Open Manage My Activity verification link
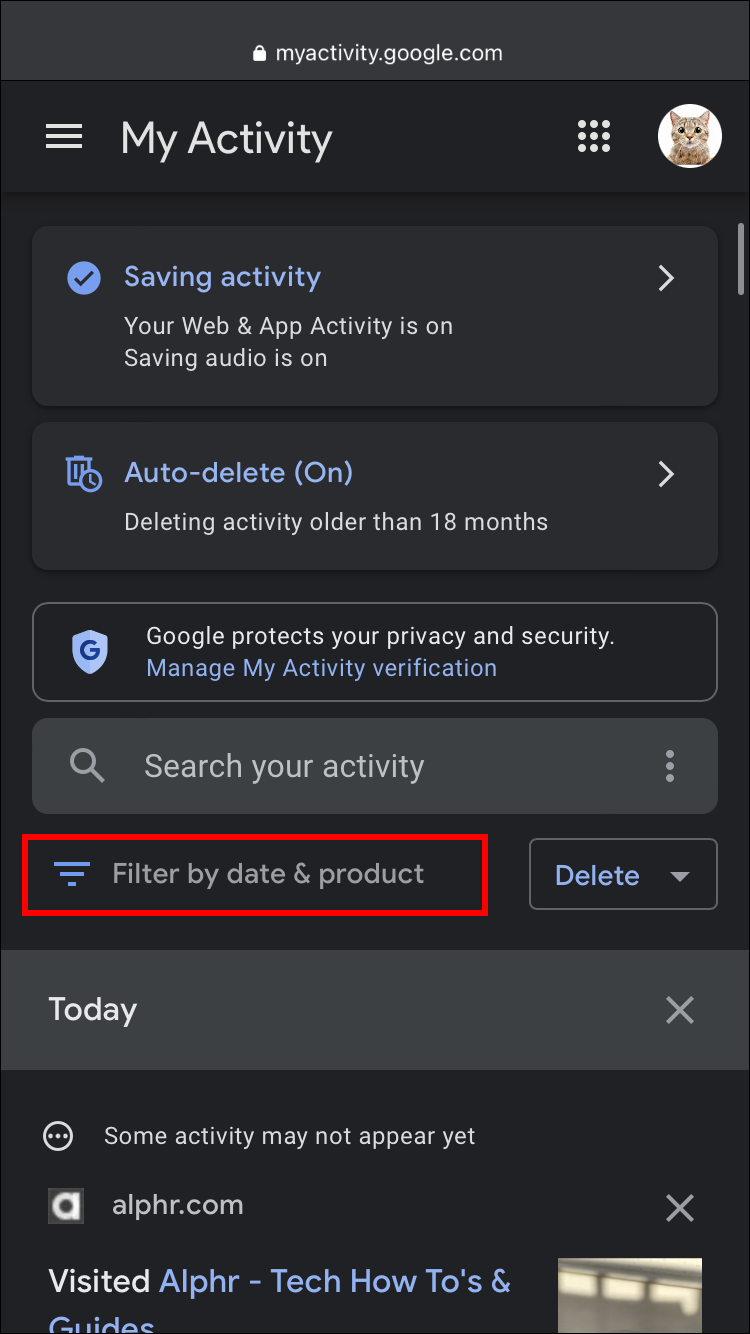750x1334 pixels. [321, 668]
